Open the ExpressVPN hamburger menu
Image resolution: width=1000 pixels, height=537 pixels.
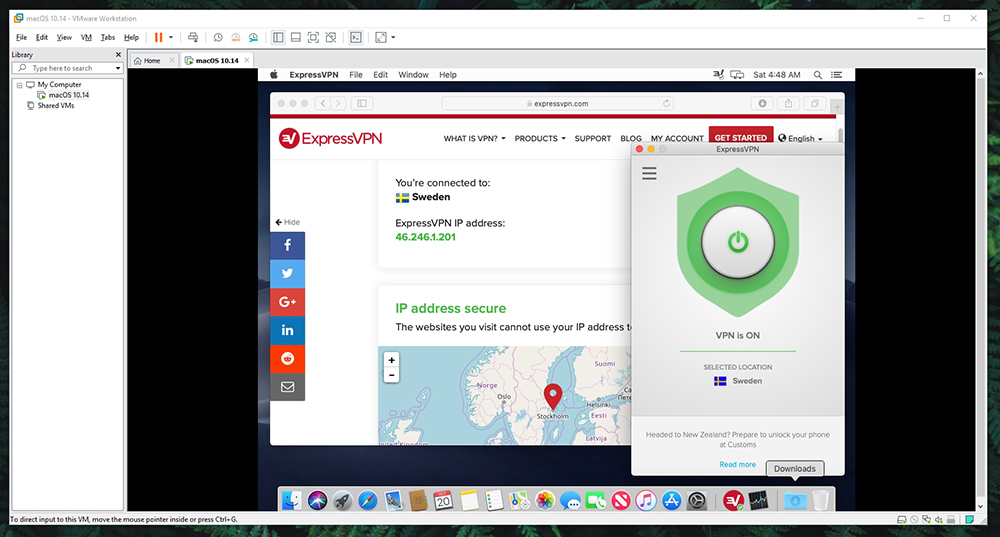coord(649,173)
